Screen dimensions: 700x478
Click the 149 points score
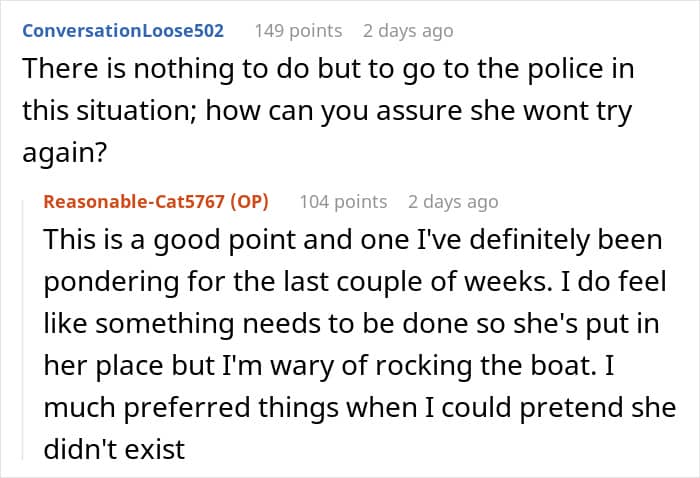[298, 31]
